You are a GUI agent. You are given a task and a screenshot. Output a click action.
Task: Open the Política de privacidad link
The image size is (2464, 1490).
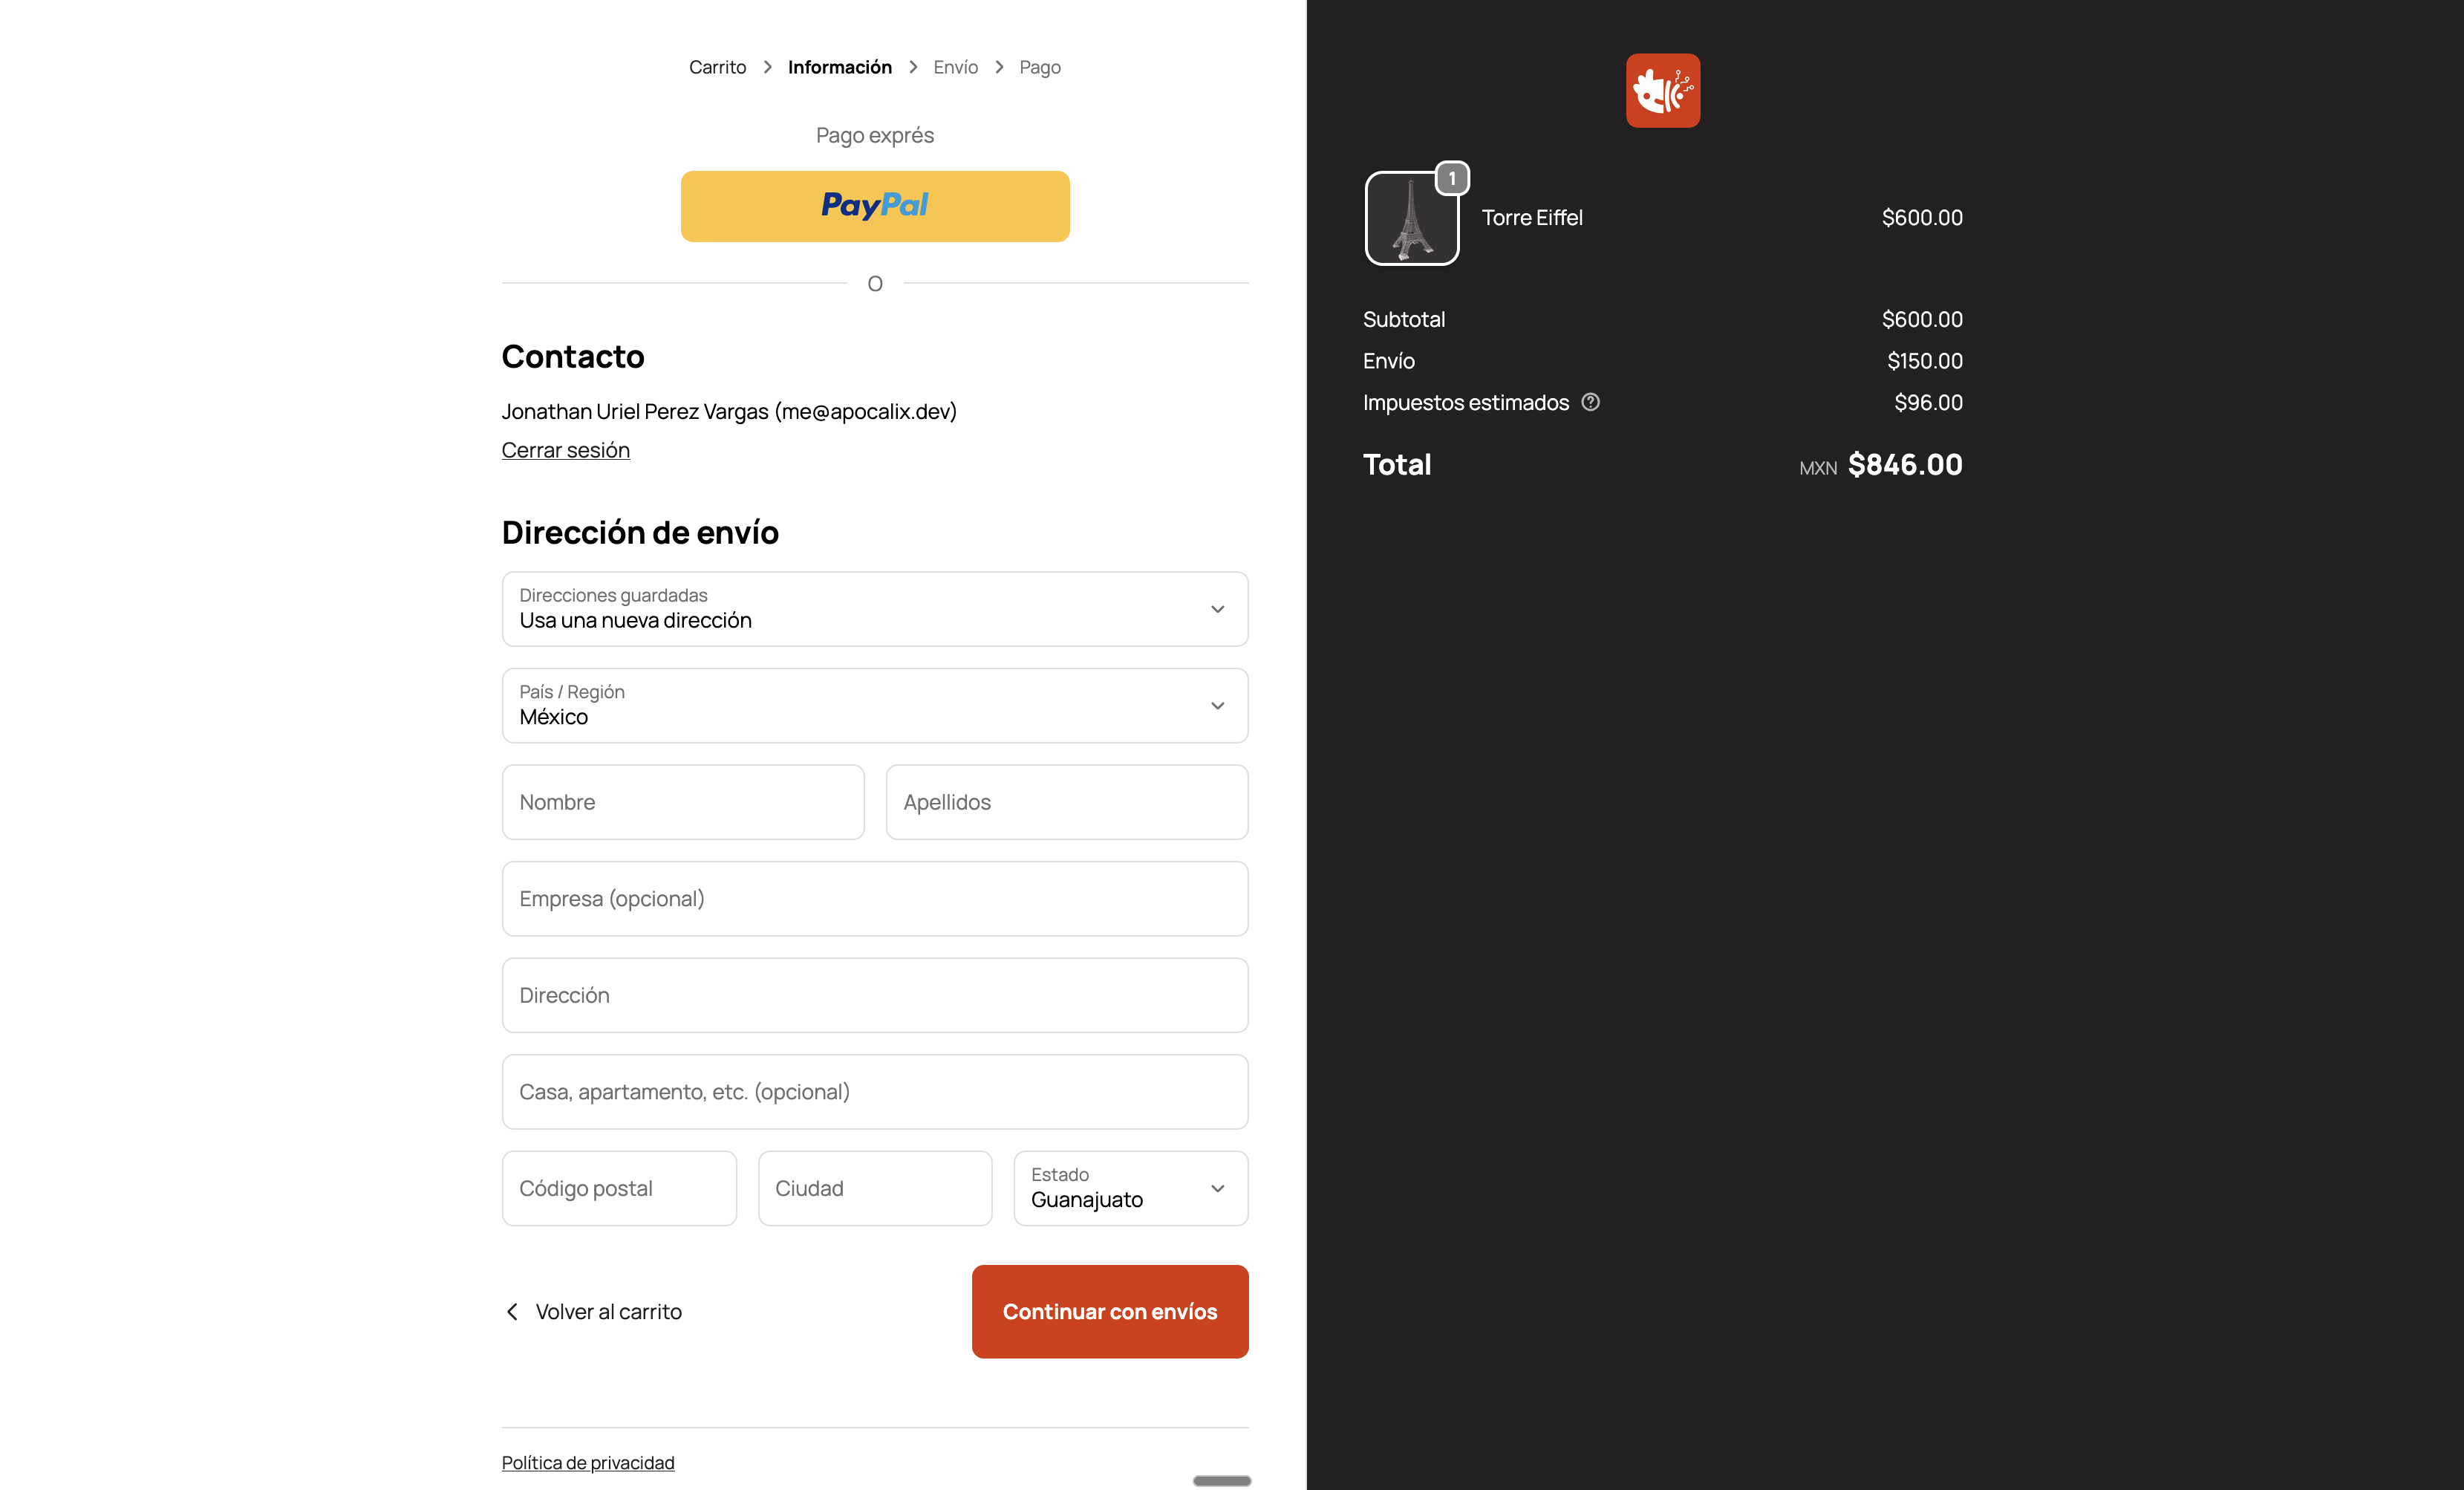[x=588, y=1462]
